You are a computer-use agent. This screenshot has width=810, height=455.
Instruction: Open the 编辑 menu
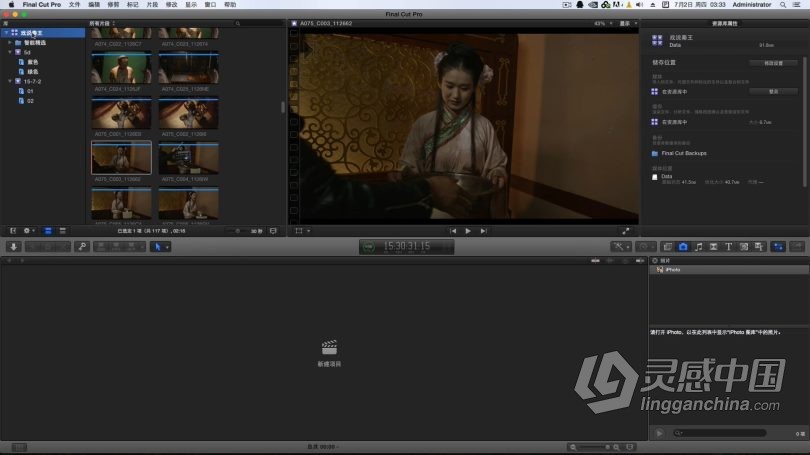(x=94, y=4)
